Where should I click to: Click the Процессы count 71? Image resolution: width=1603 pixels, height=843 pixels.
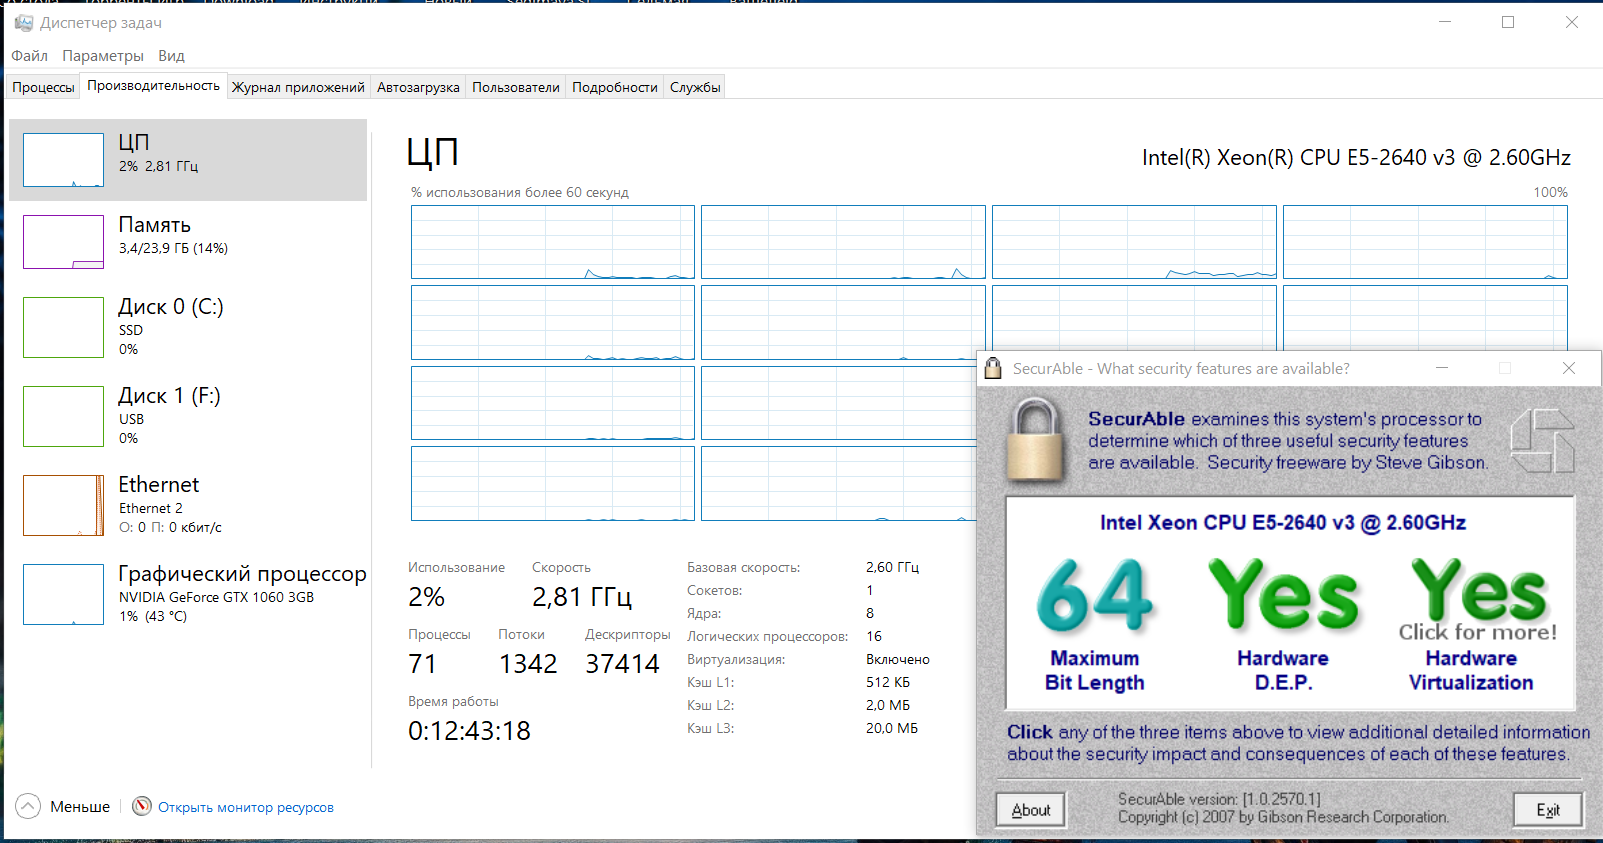(x=422, y=664)
